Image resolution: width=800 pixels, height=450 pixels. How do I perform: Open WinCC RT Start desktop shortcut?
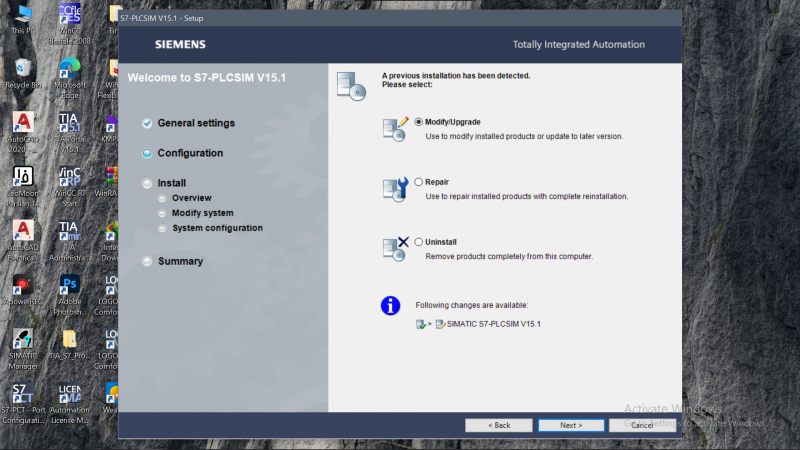click(70, 186)
